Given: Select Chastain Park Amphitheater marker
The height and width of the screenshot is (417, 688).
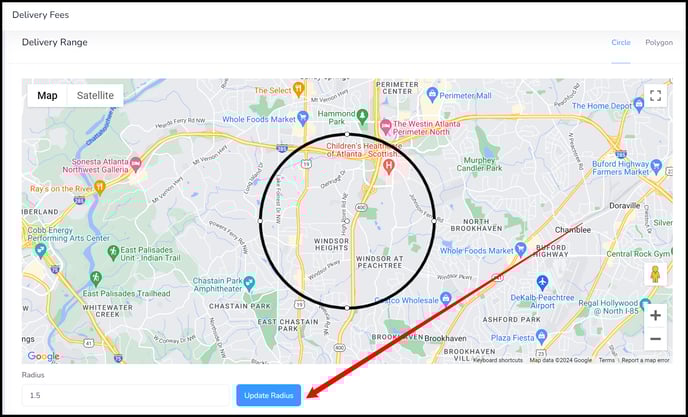Looking at the screenshot, I should (x=249, y=283).
